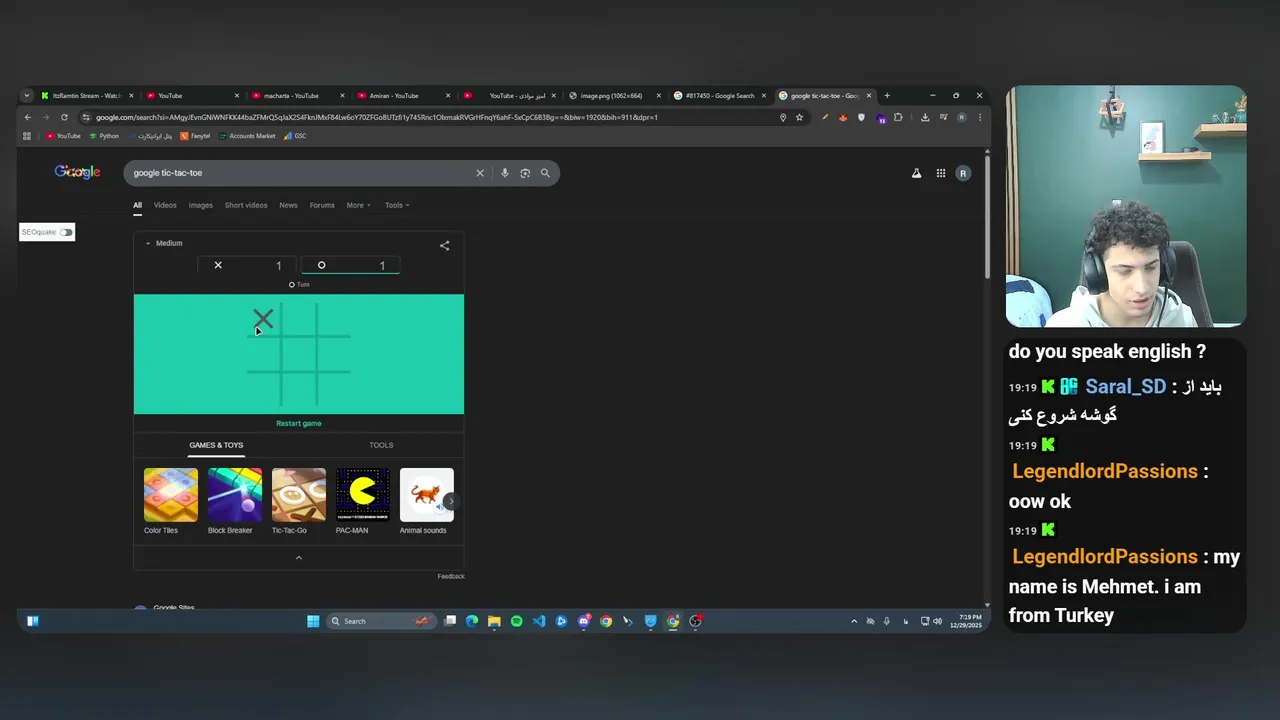Switch to Short videos results tab

246,205
